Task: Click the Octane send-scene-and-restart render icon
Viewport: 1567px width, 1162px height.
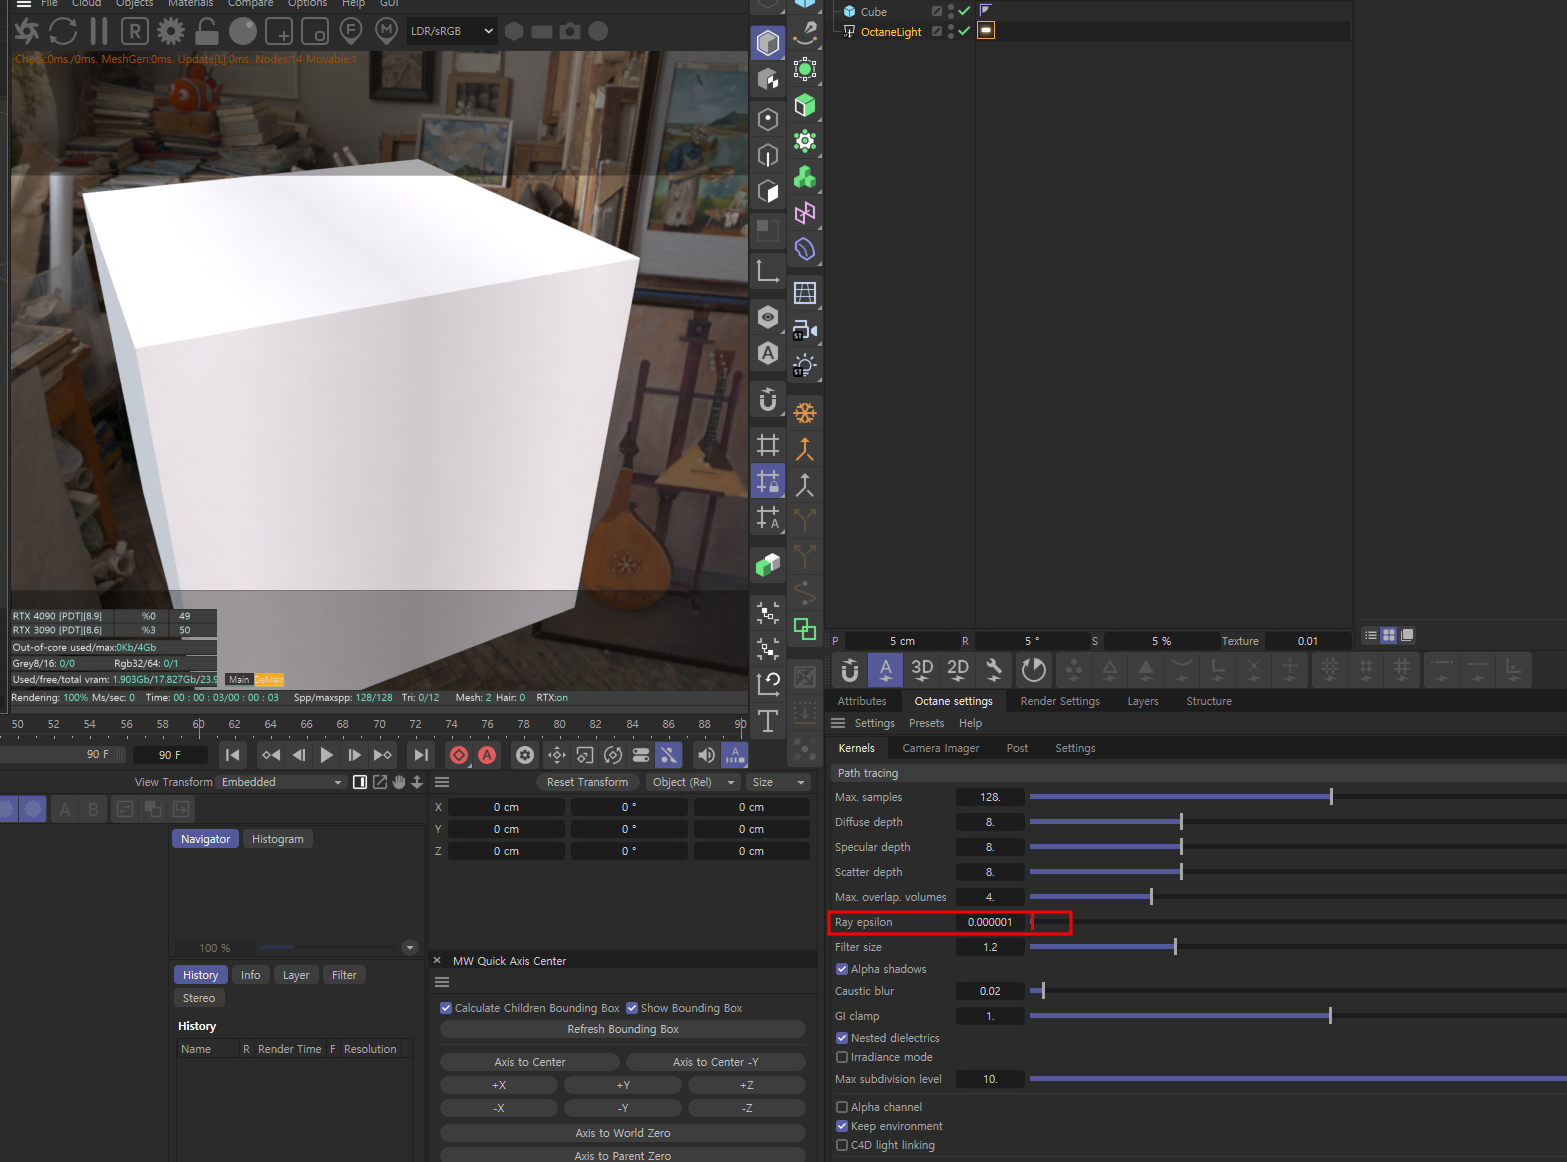Action: (x=27, y=31)
